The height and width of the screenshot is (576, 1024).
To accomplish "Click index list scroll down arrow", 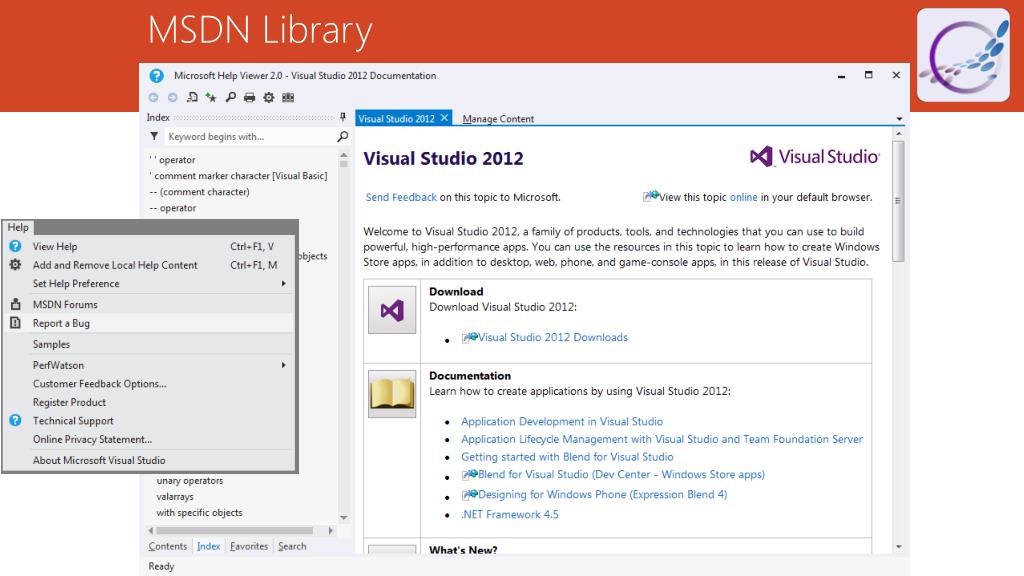I will [344, 517].
